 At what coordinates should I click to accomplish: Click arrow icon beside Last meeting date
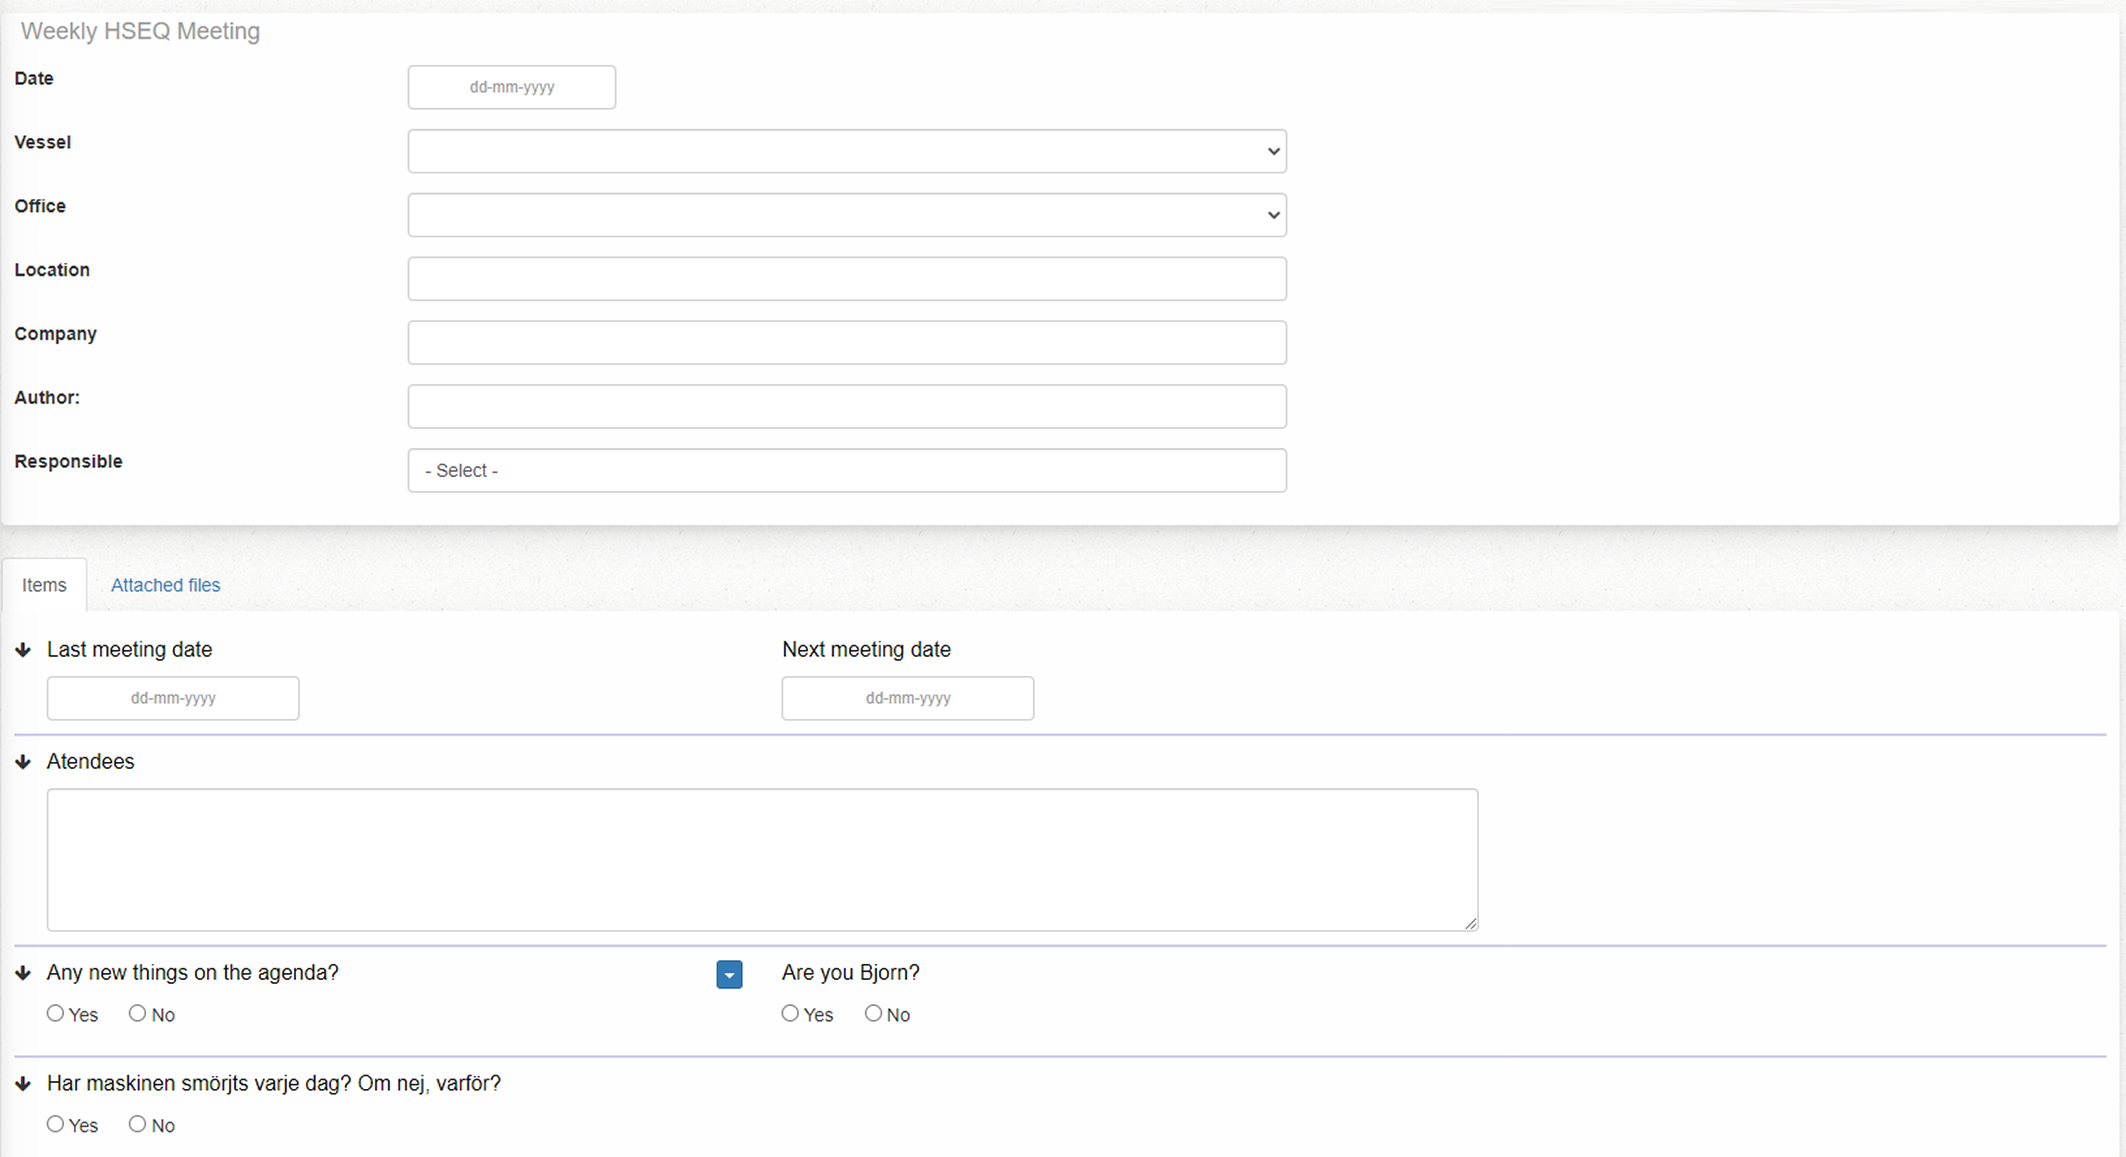[23, 650]
